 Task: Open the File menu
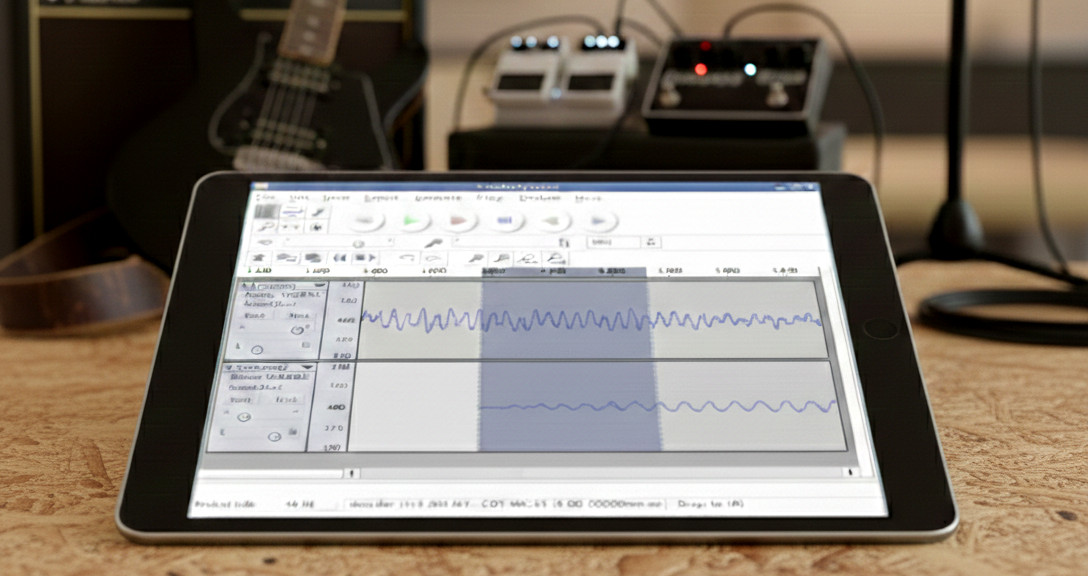262,197
